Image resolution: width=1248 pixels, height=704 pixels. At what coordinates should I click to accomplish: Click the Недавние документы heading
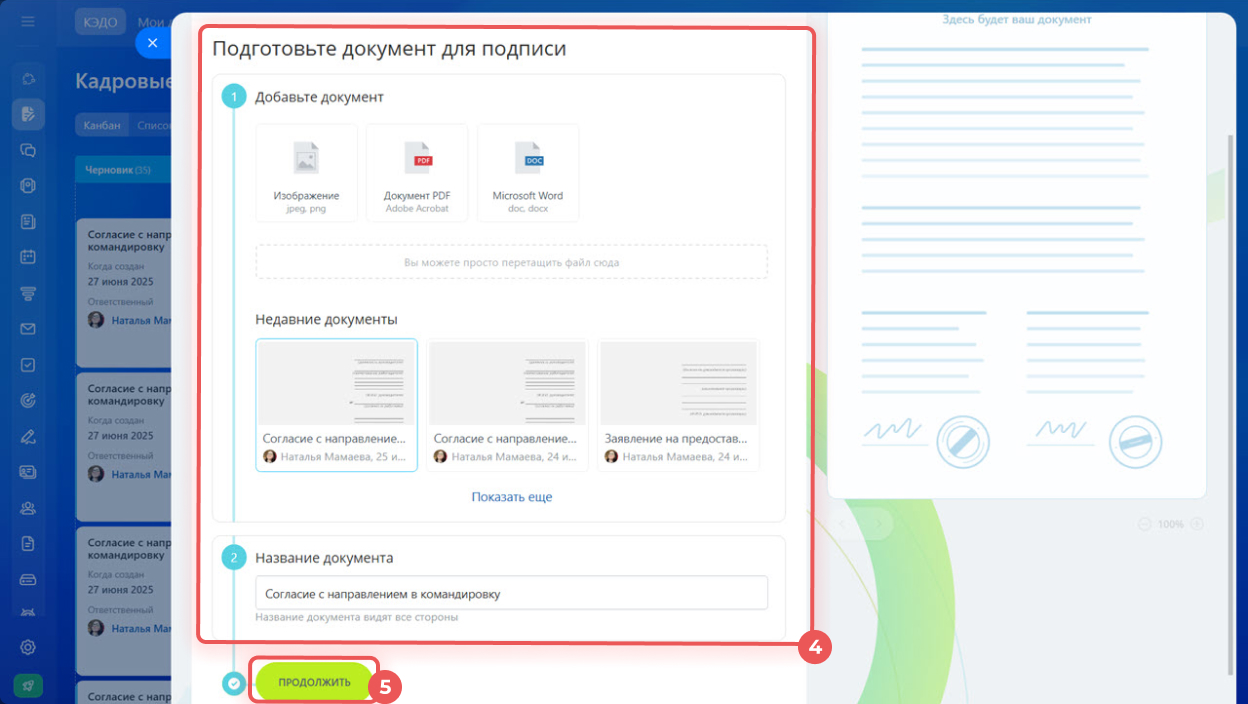[326, 319]
